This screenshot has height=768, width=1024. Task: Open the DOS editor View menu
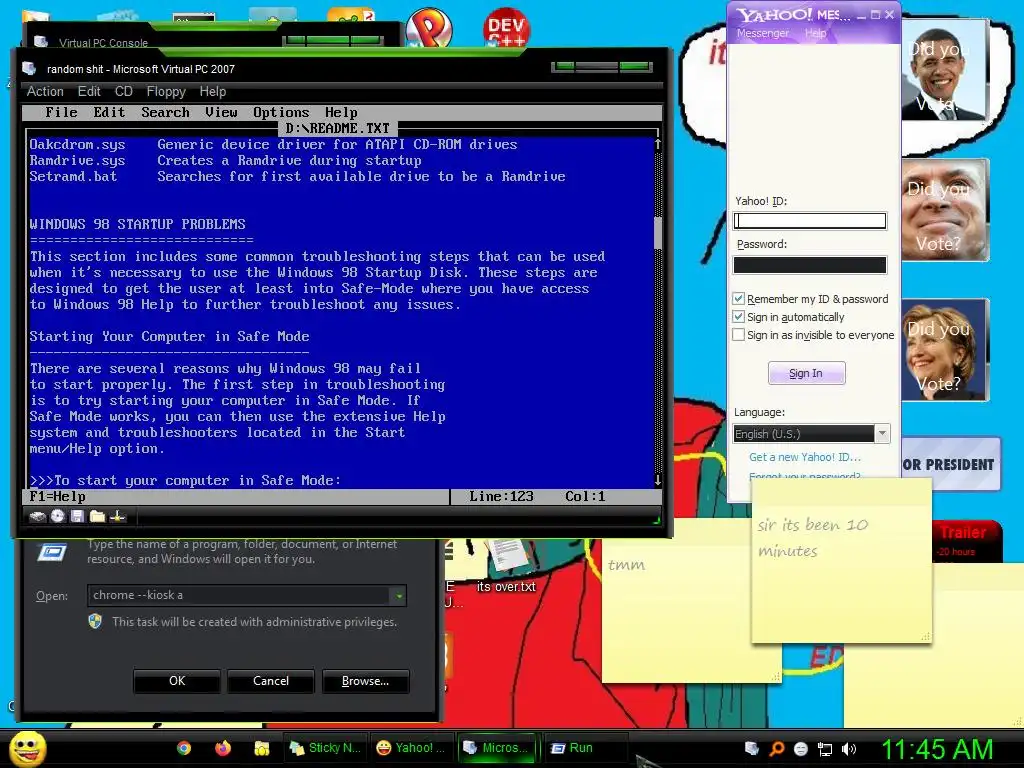(x=221, y=112)
